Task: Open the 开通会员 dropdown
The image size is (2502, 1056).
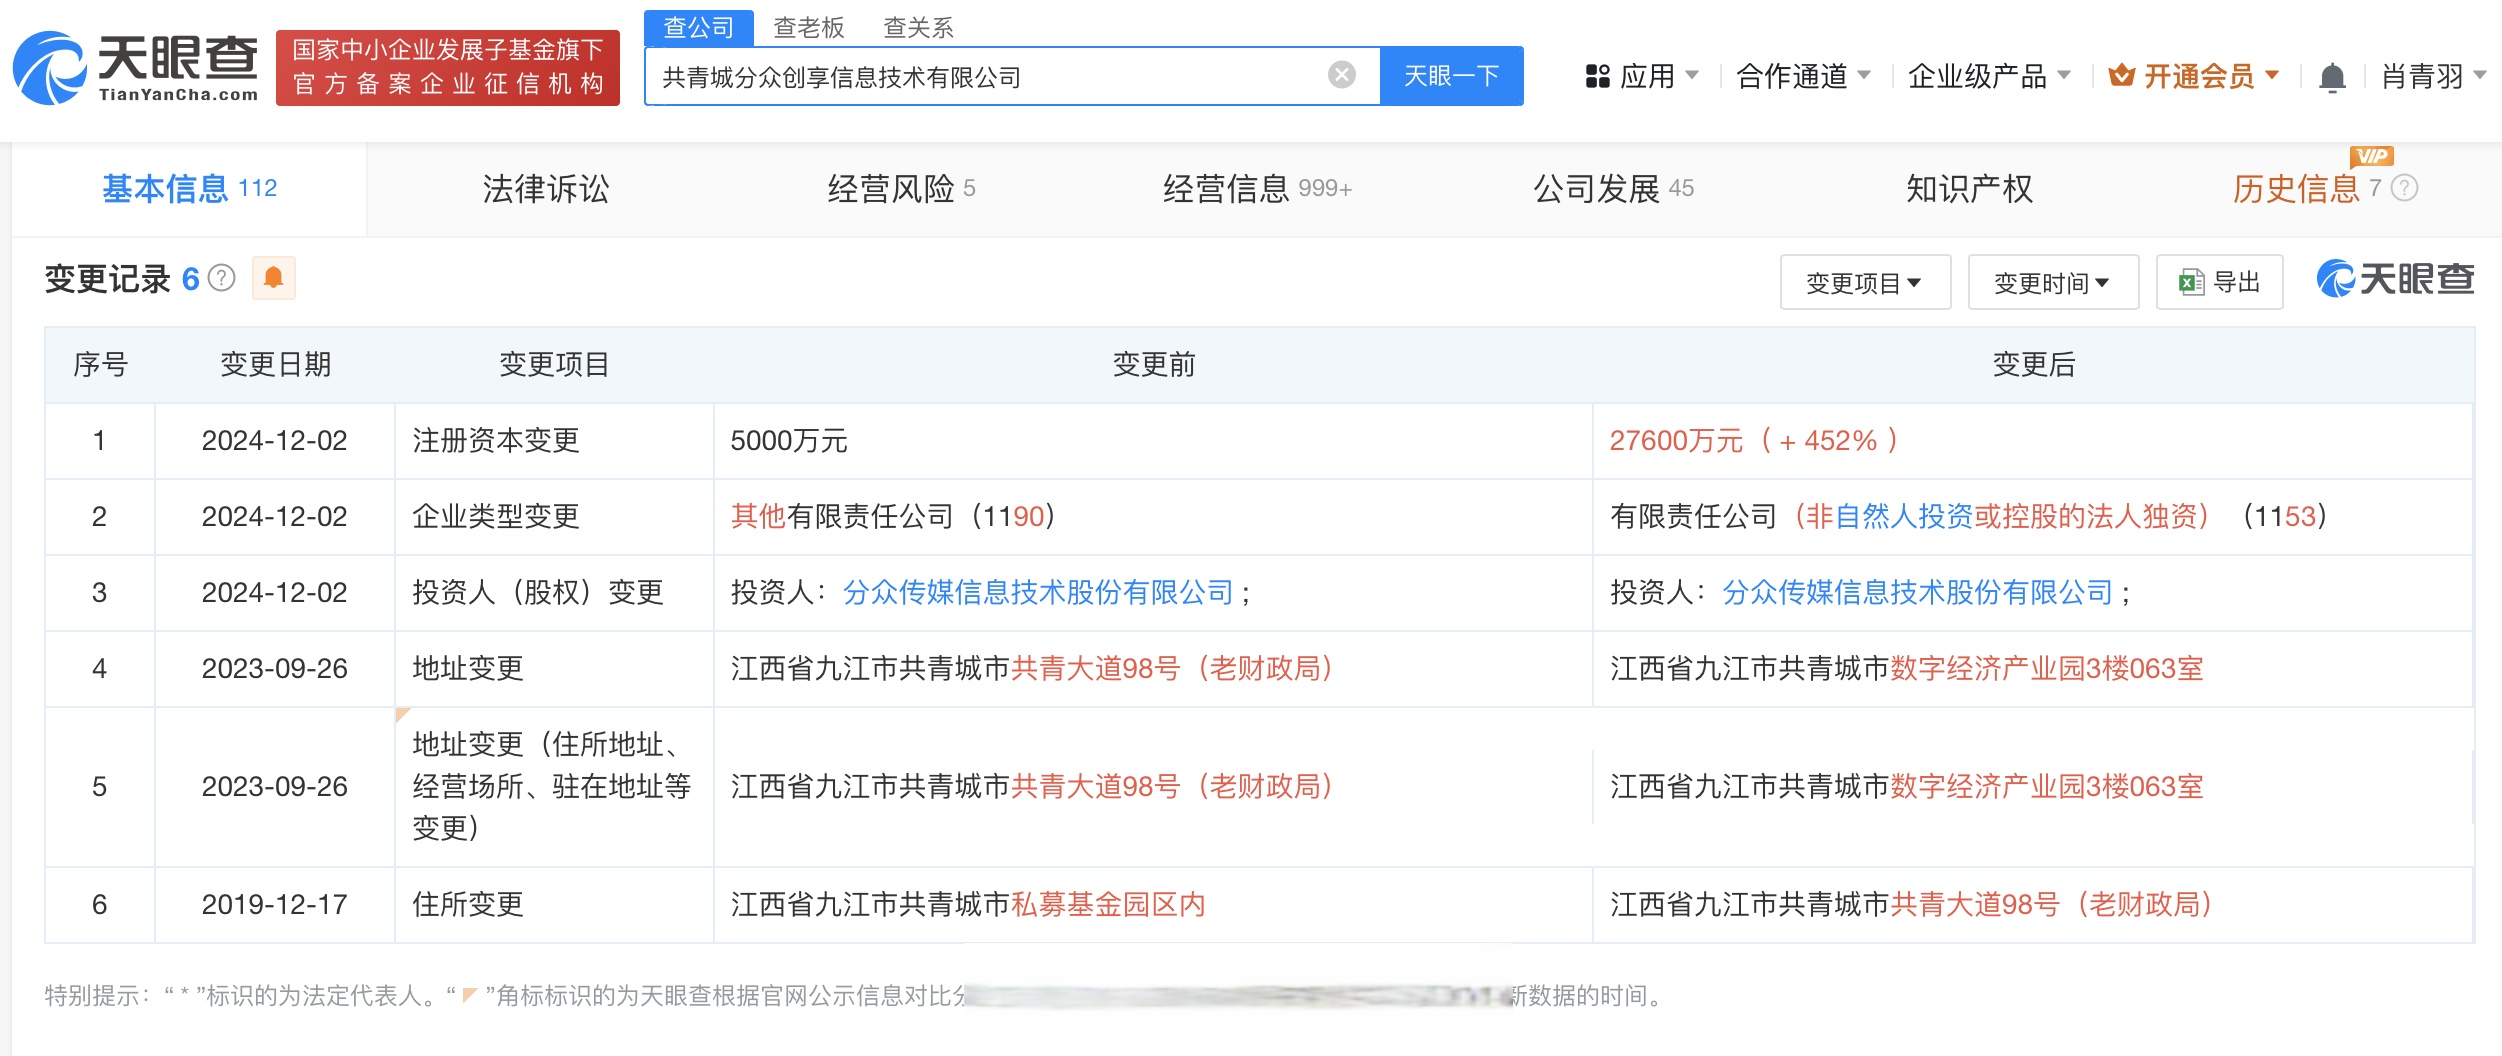Action: (2193, 76)
